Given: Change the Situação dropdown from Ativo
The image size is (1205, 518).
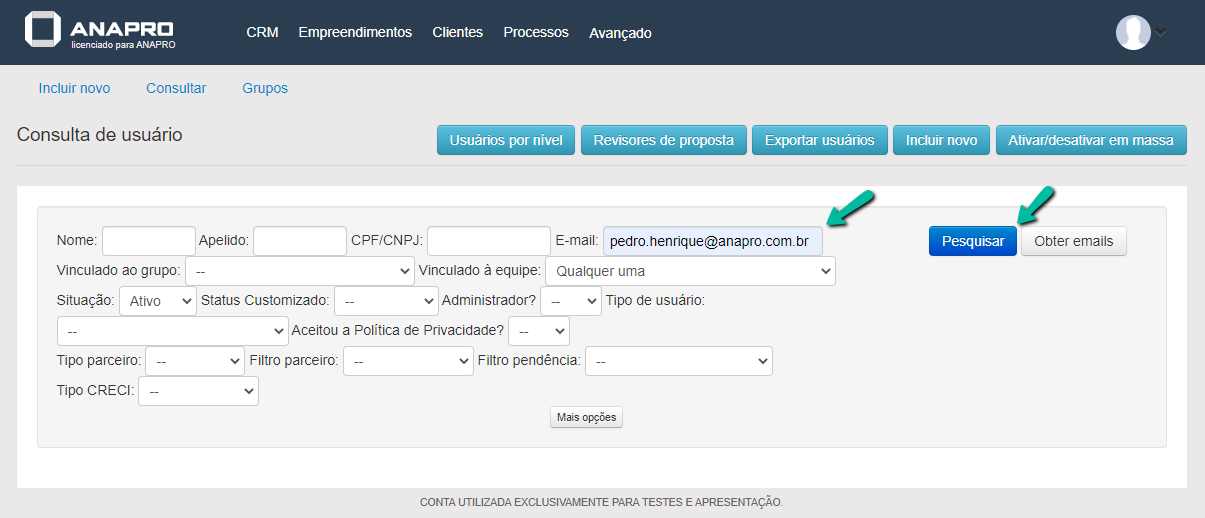Looking at the screenshot, I should point(158,301).
